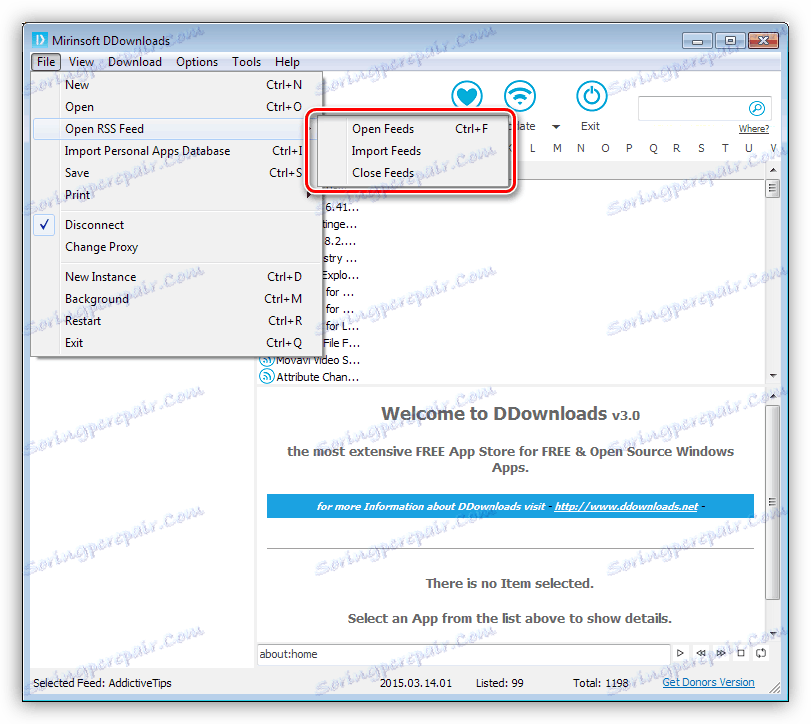Filter apps by letter Q
This screenshot has height=724, width=811.
[653, 148]
